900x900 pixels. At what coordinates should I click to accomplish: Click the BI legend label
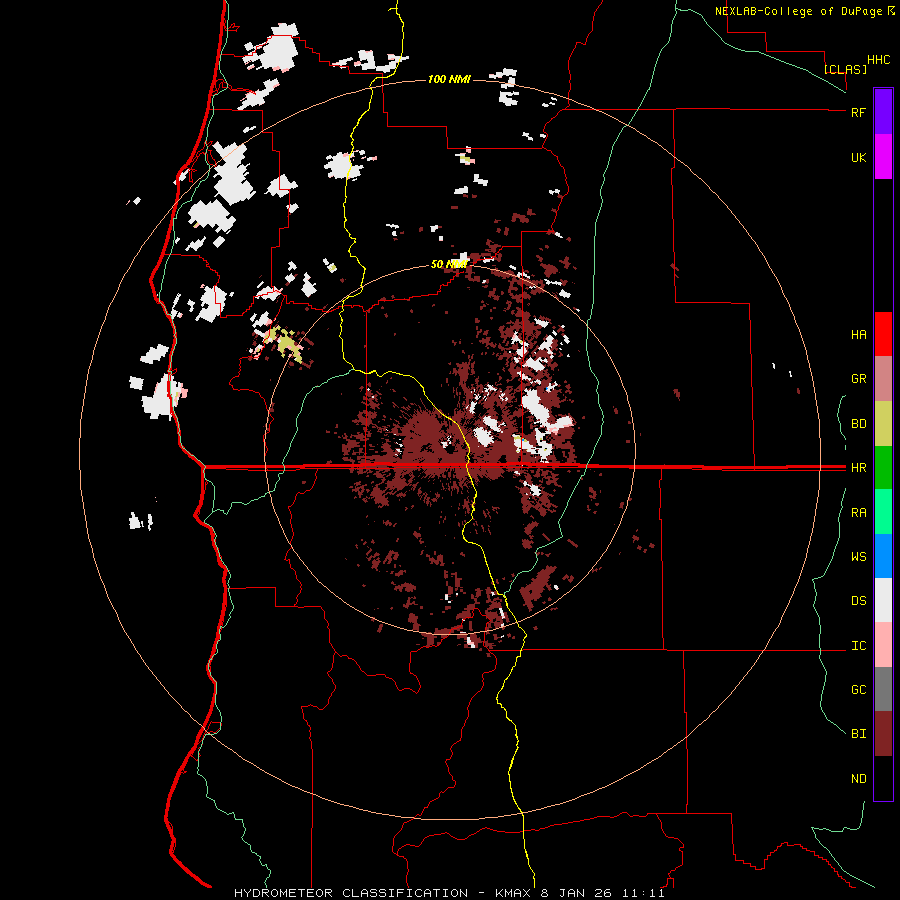(x=858, y=734)
